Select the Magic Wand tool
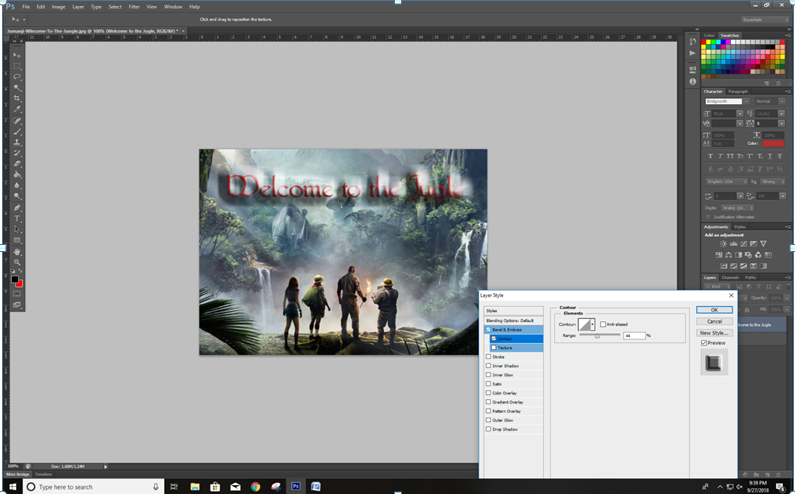Screen dimensions: 795x494 (17, 88)
